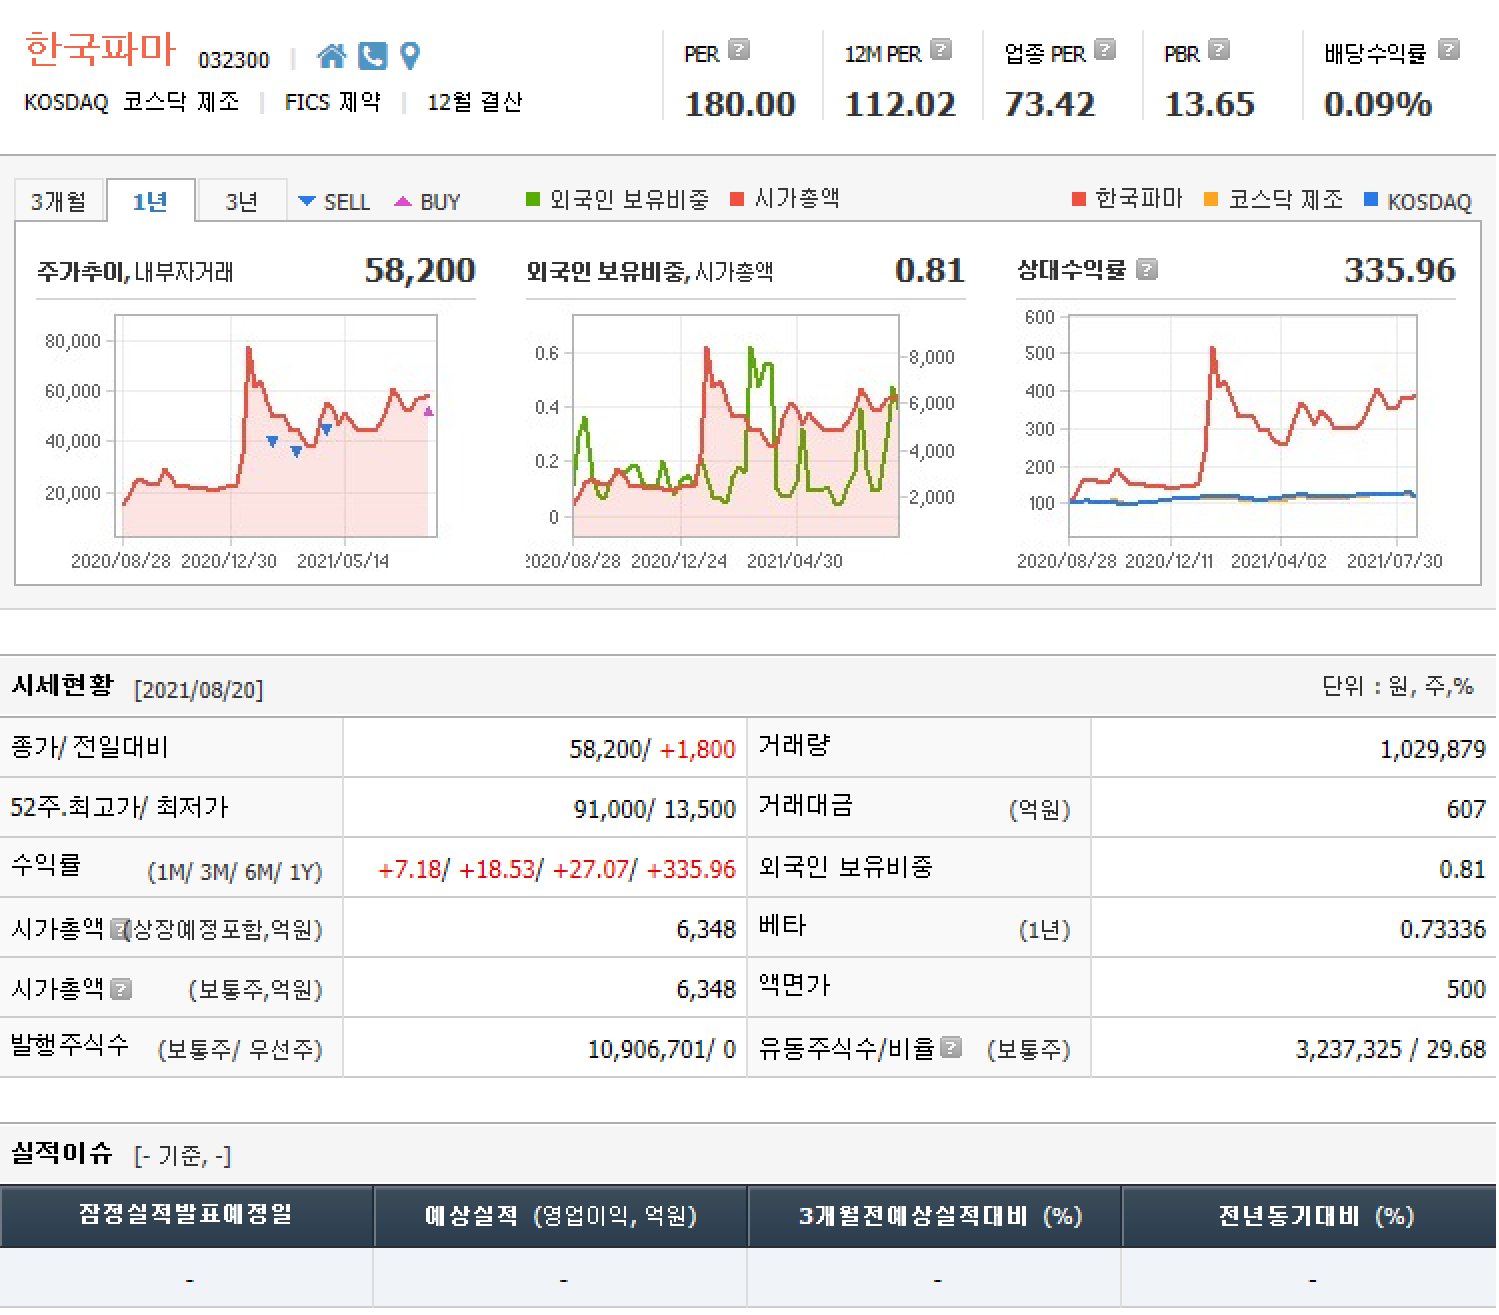Click the phone contact icon
1499x1315 pixels.
point(372,56)
